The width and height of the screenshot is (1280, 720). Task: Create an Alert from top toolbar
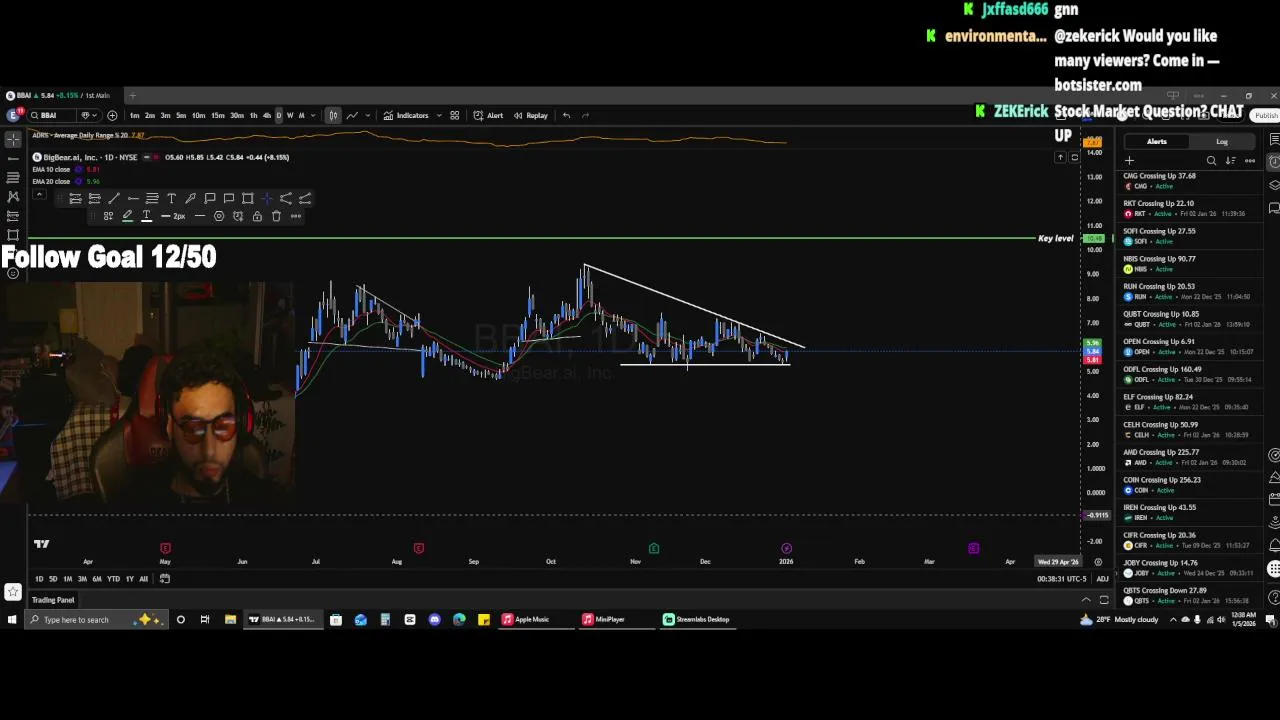click(x=488, y=115)
